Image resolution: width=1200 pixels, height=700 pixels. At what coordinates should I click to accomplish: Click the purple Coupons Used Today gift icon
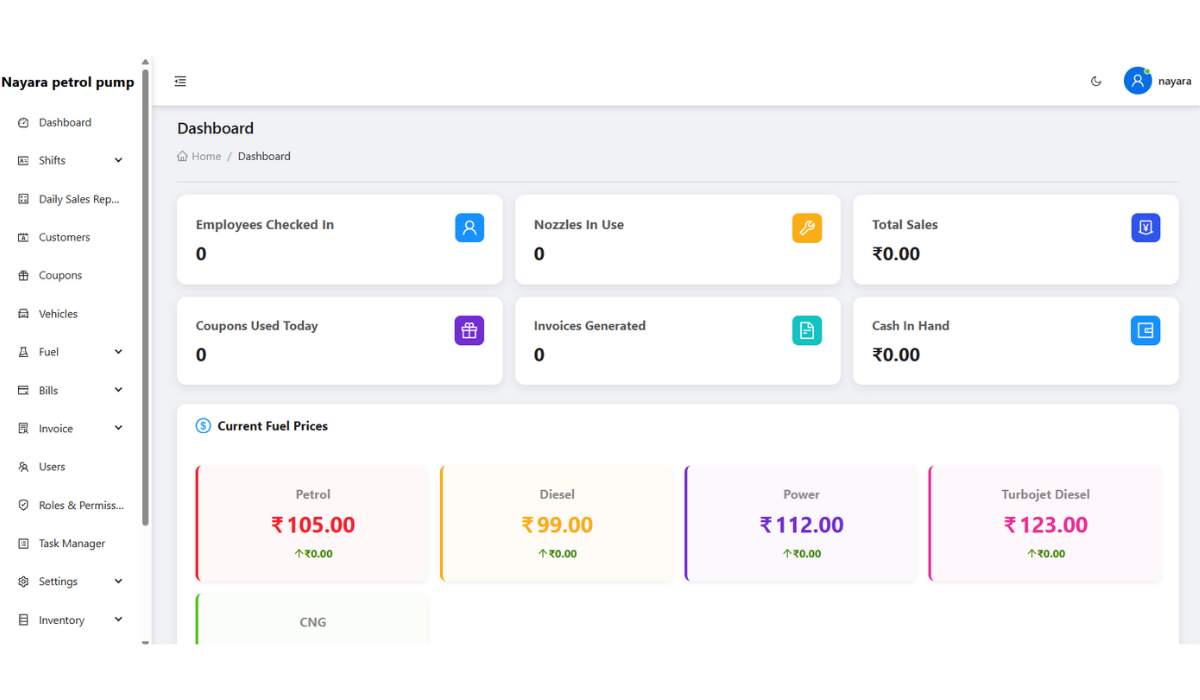click(x=470, y=330)
